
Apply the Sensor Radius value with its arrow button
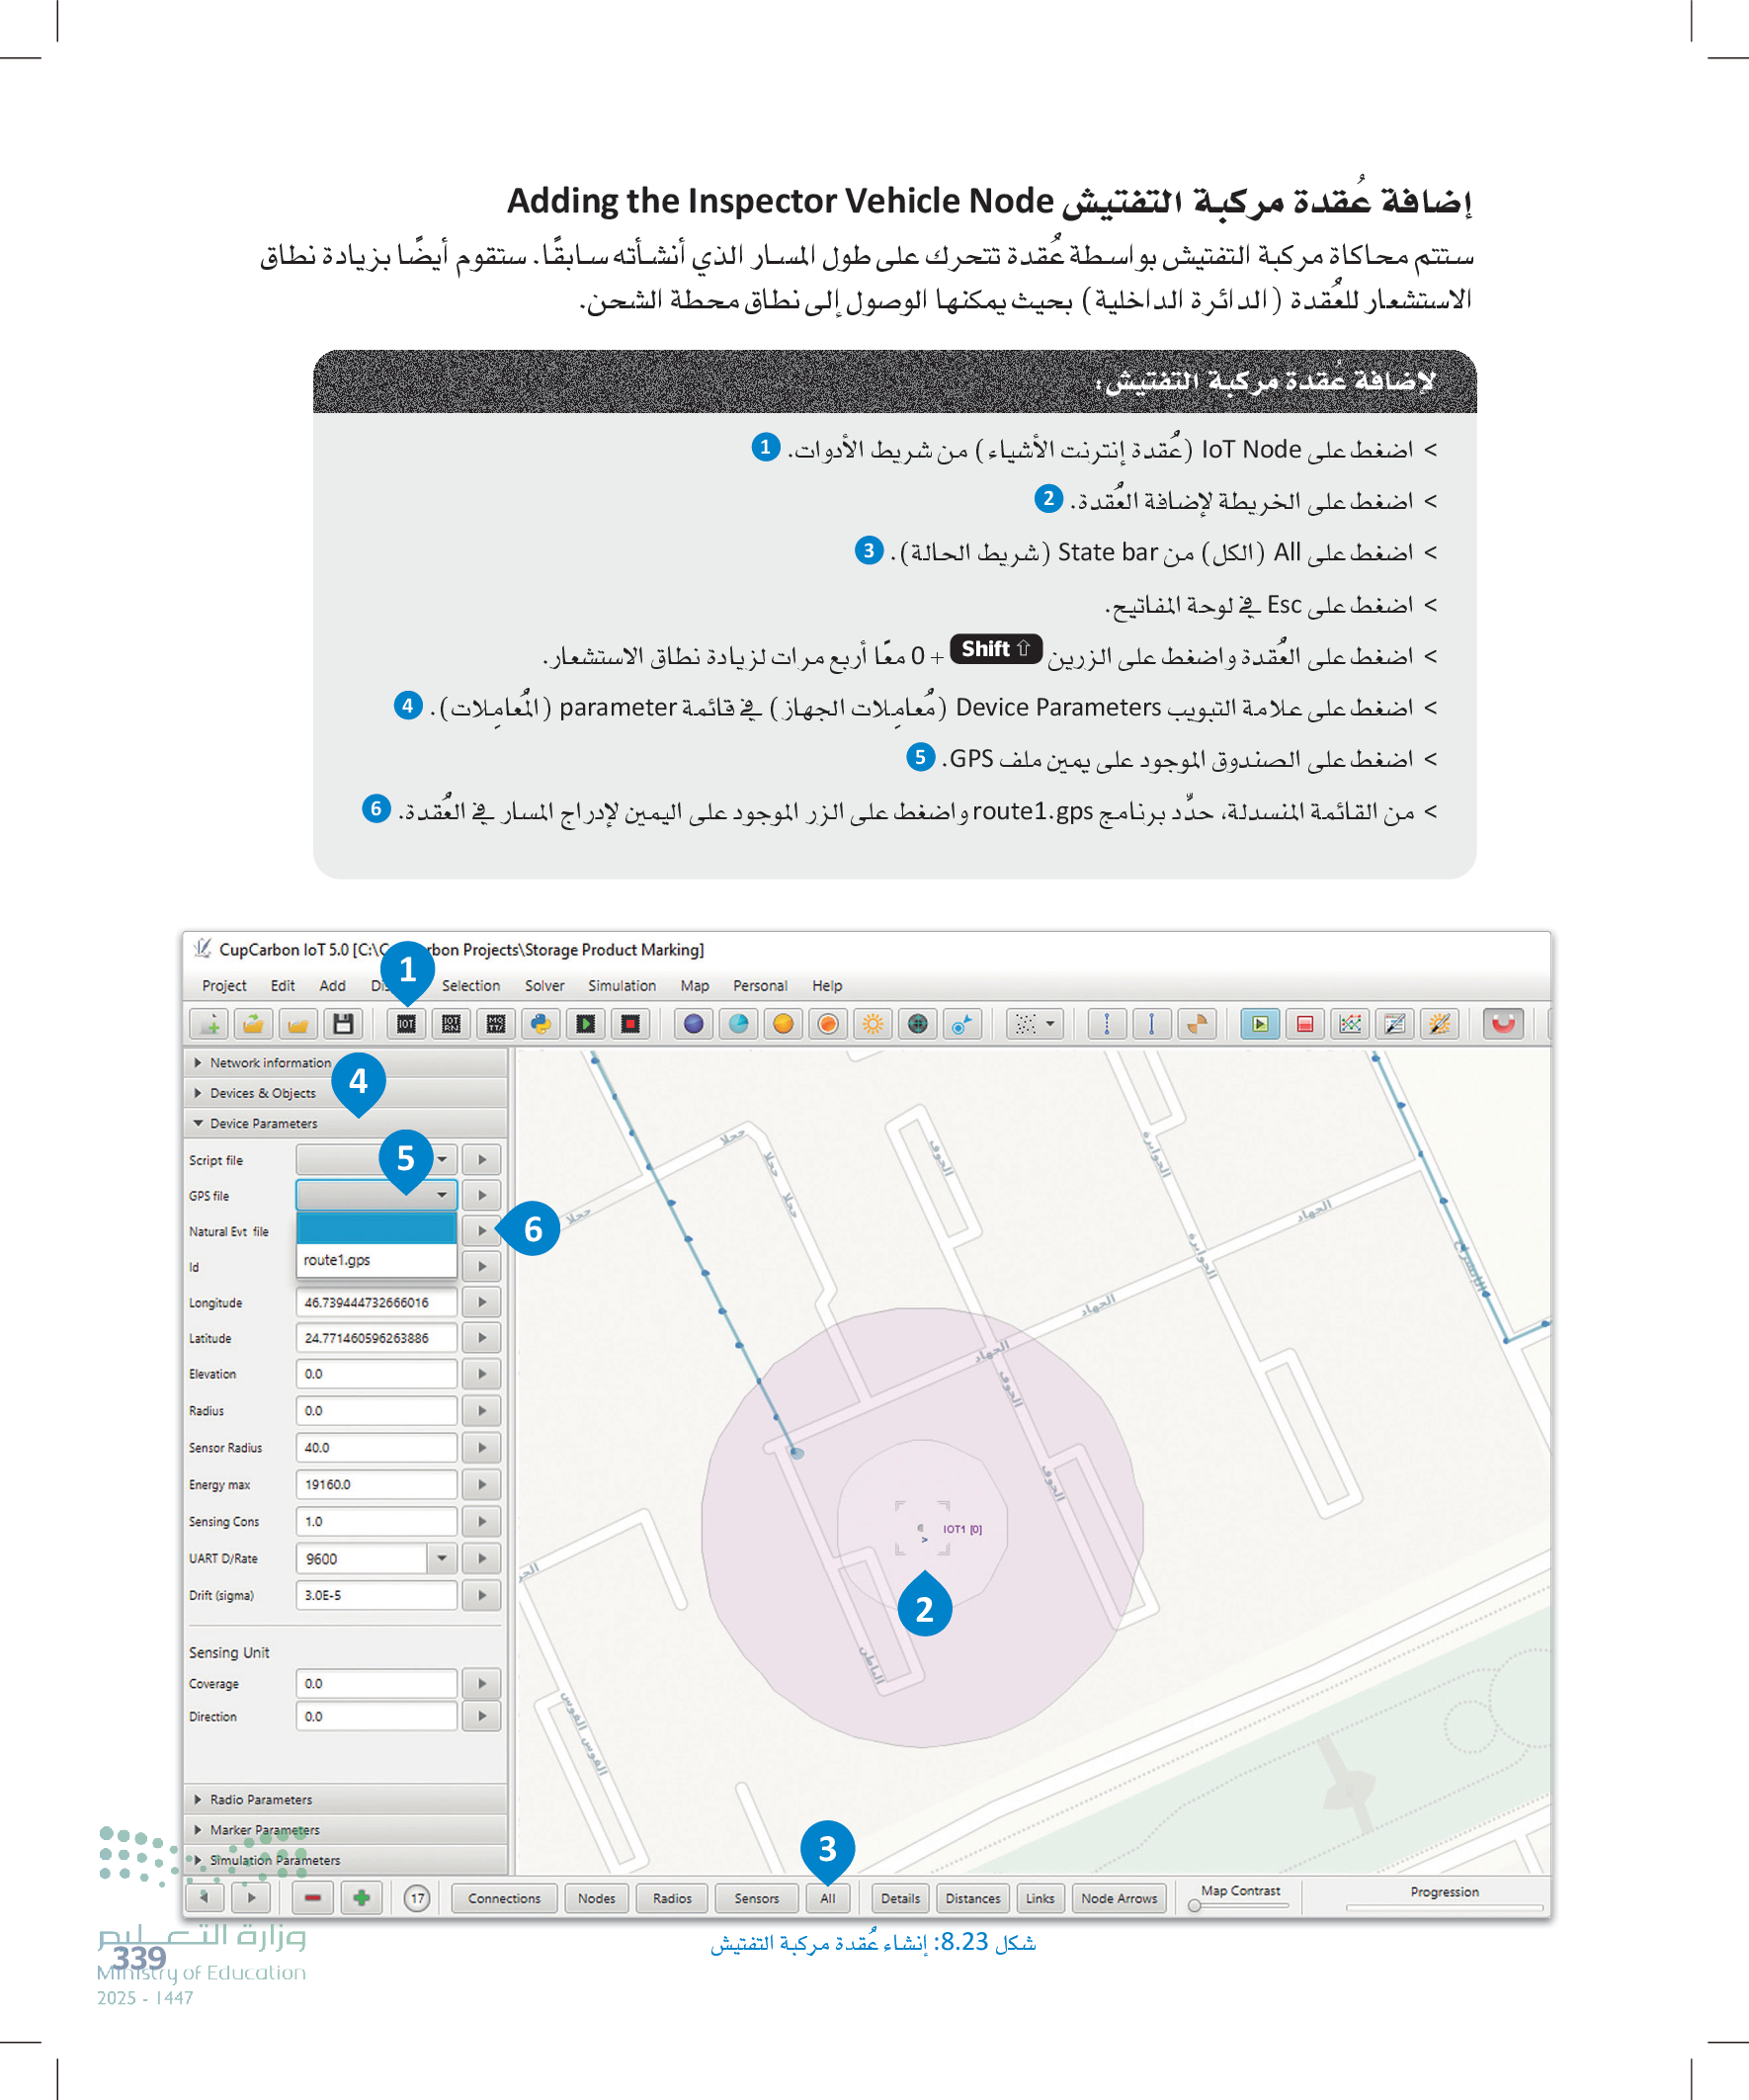point(482,1448)
